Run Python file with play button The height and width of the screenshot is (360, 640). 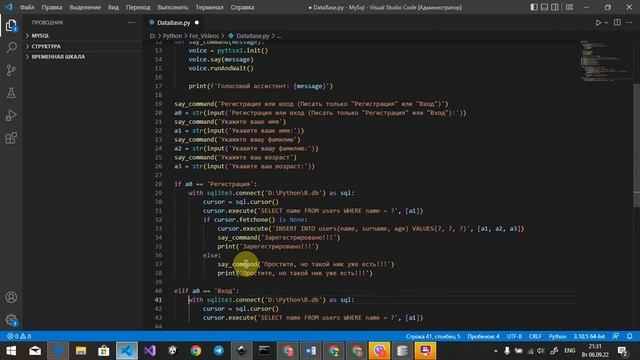(598, 23)
